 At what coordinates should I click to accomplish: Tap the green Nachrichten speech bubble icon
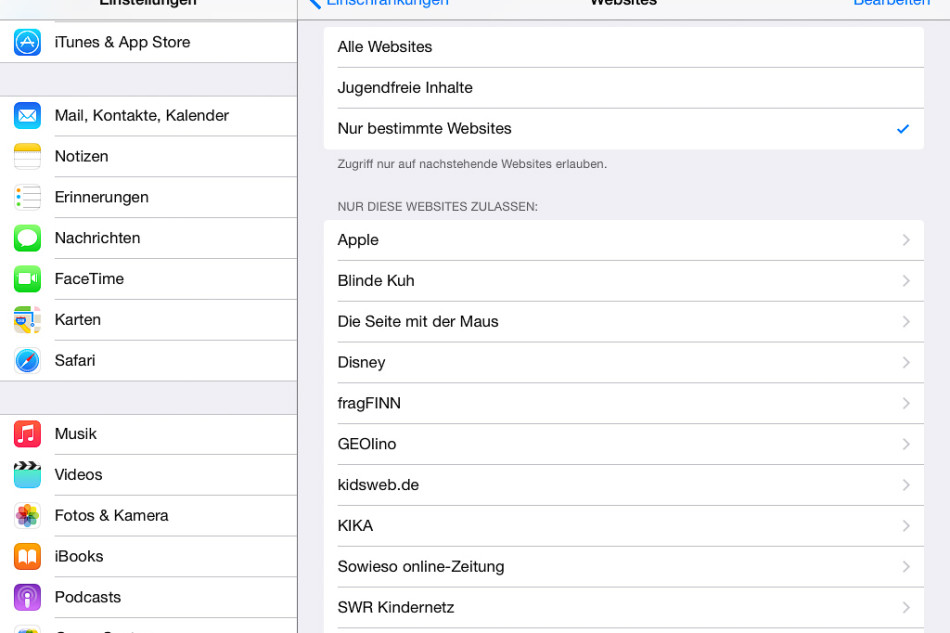(27, 238)
